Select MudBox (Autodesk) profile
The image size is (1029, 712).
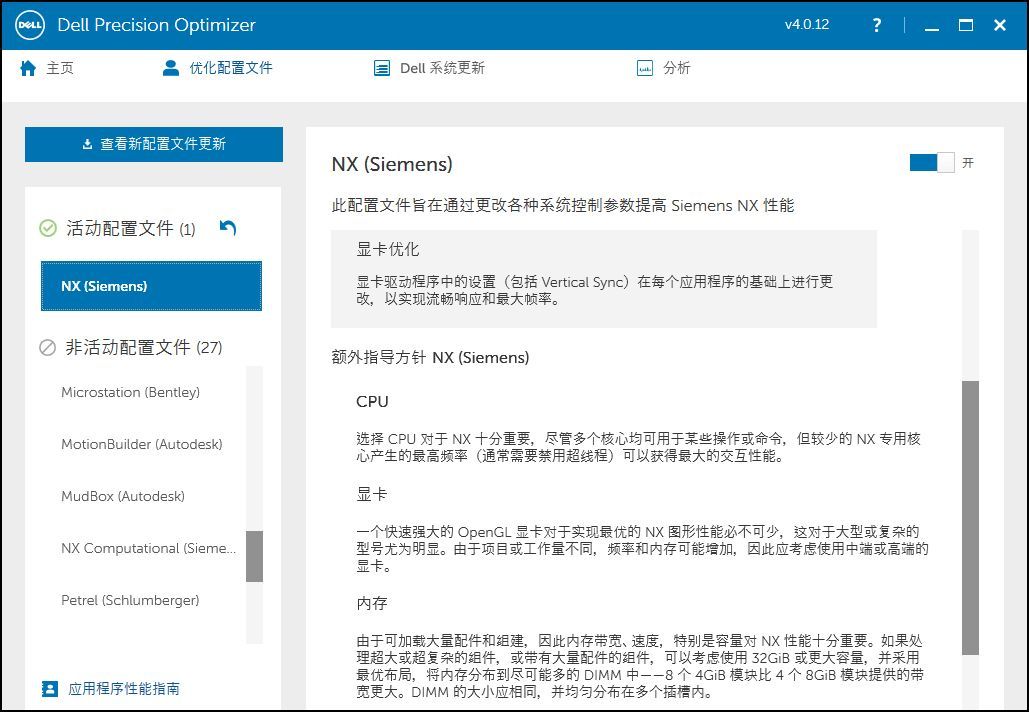122,496
